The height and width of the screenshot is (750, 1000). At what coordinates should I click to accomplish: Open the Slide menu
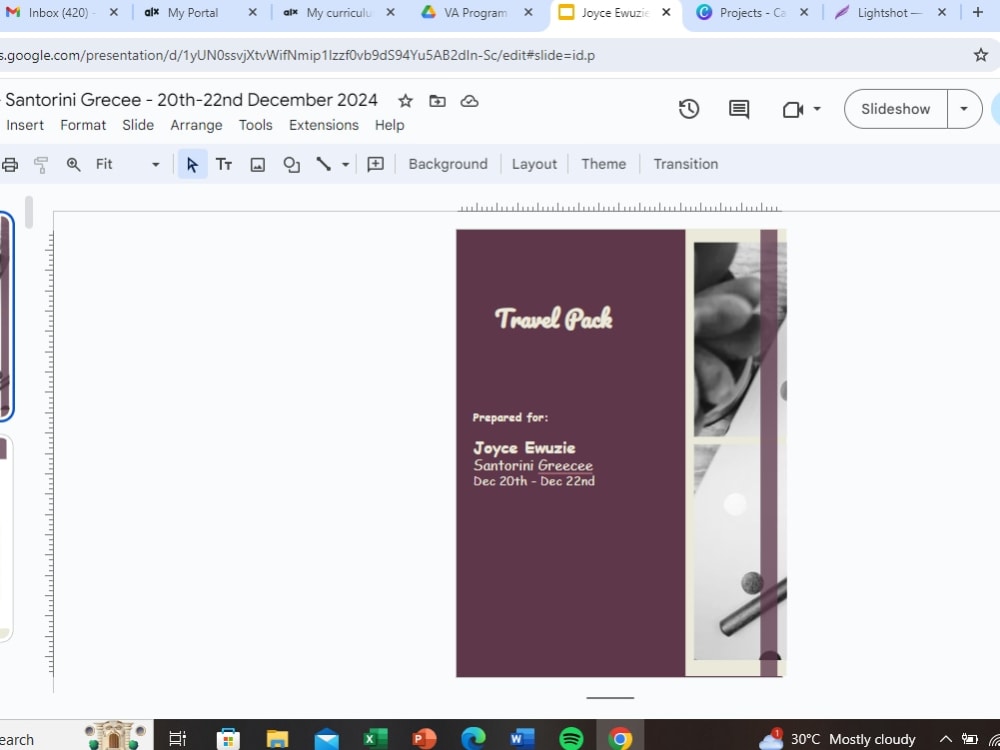pos(138,125)
